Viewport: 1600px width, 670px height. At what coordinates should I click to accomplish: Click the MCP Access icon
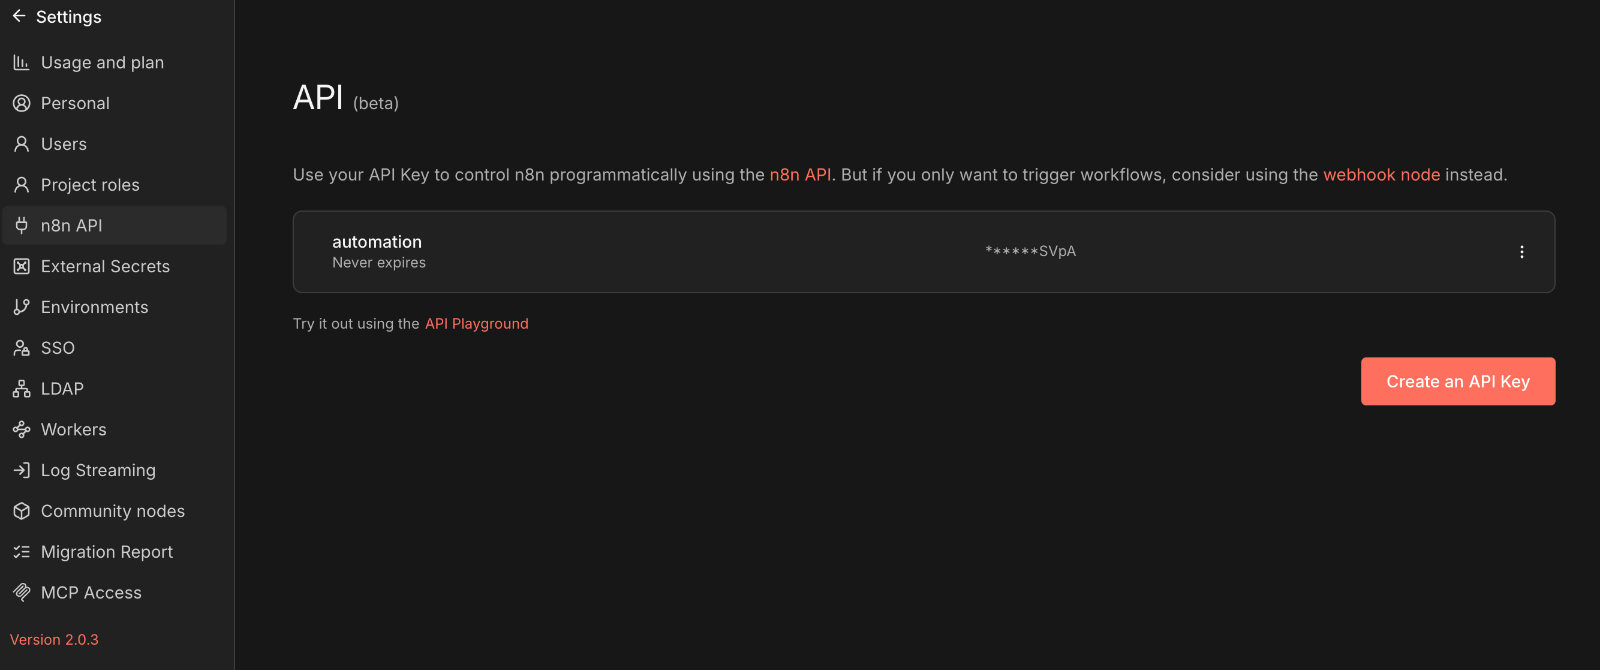21,593
